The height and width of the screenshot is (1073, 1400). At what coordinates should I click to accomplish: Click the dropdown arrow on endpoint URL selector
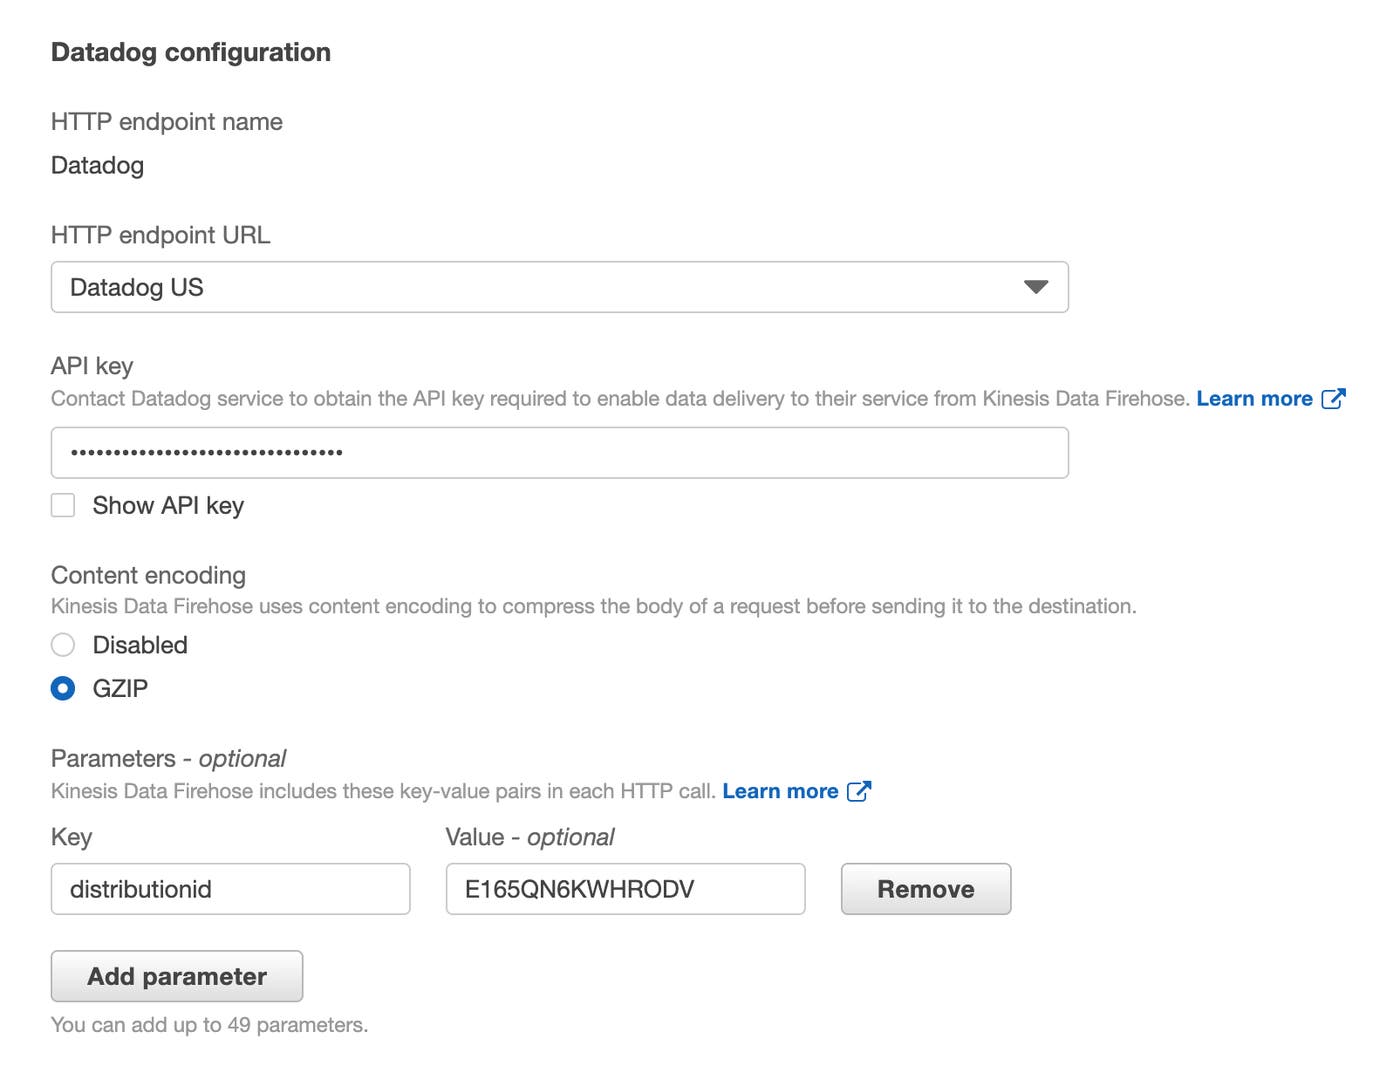coord(1036,287)
